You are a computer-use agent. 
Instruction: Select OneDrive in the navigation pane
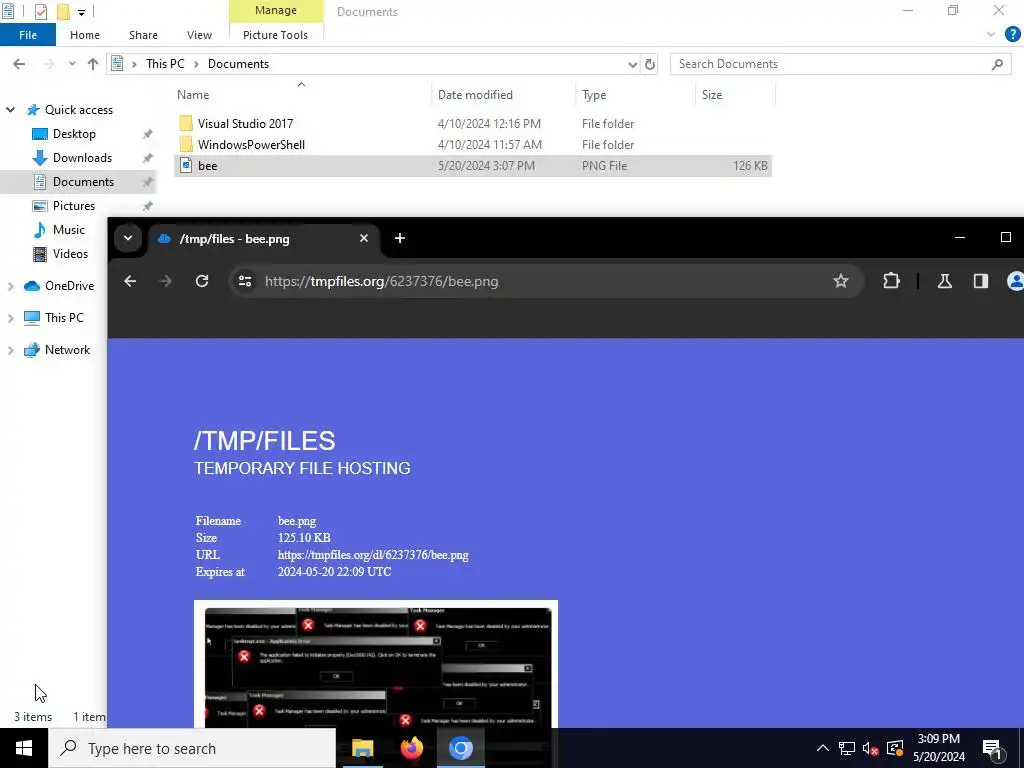[69, 286]
